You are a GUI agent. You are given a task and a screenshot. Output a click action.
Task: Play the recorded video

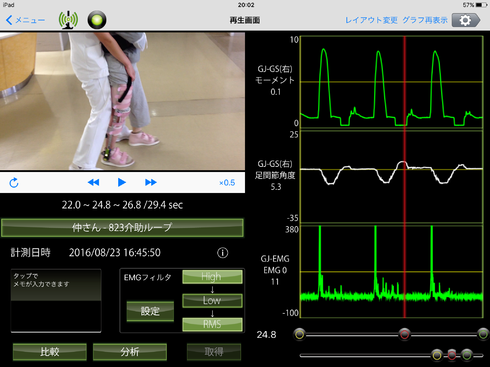tap(122, 182)
